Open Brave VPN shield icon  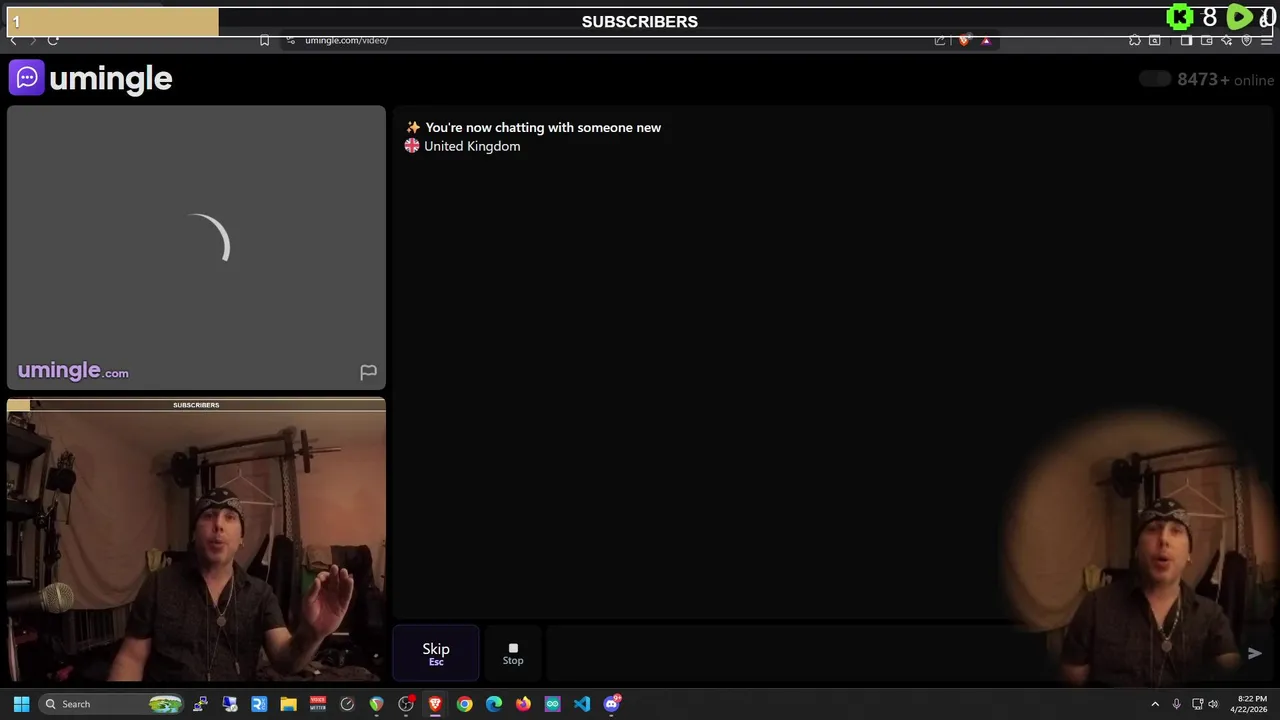click(x=1246, y=40)
